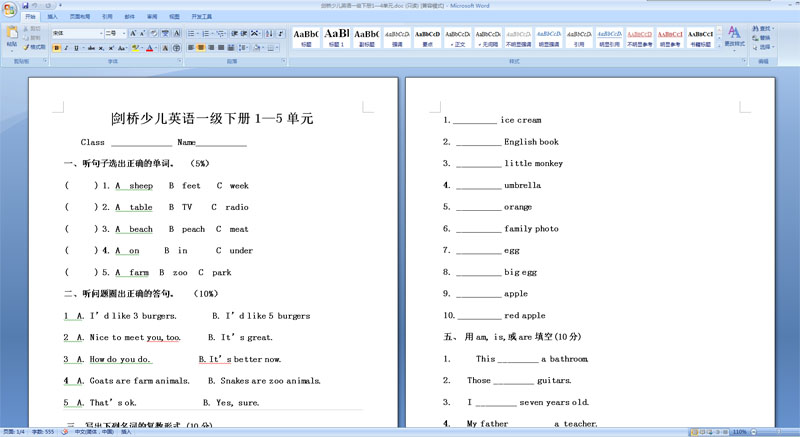Screen dimensions: 800x437
Task: Open the font name dropdown
Action: pos(101,33)
